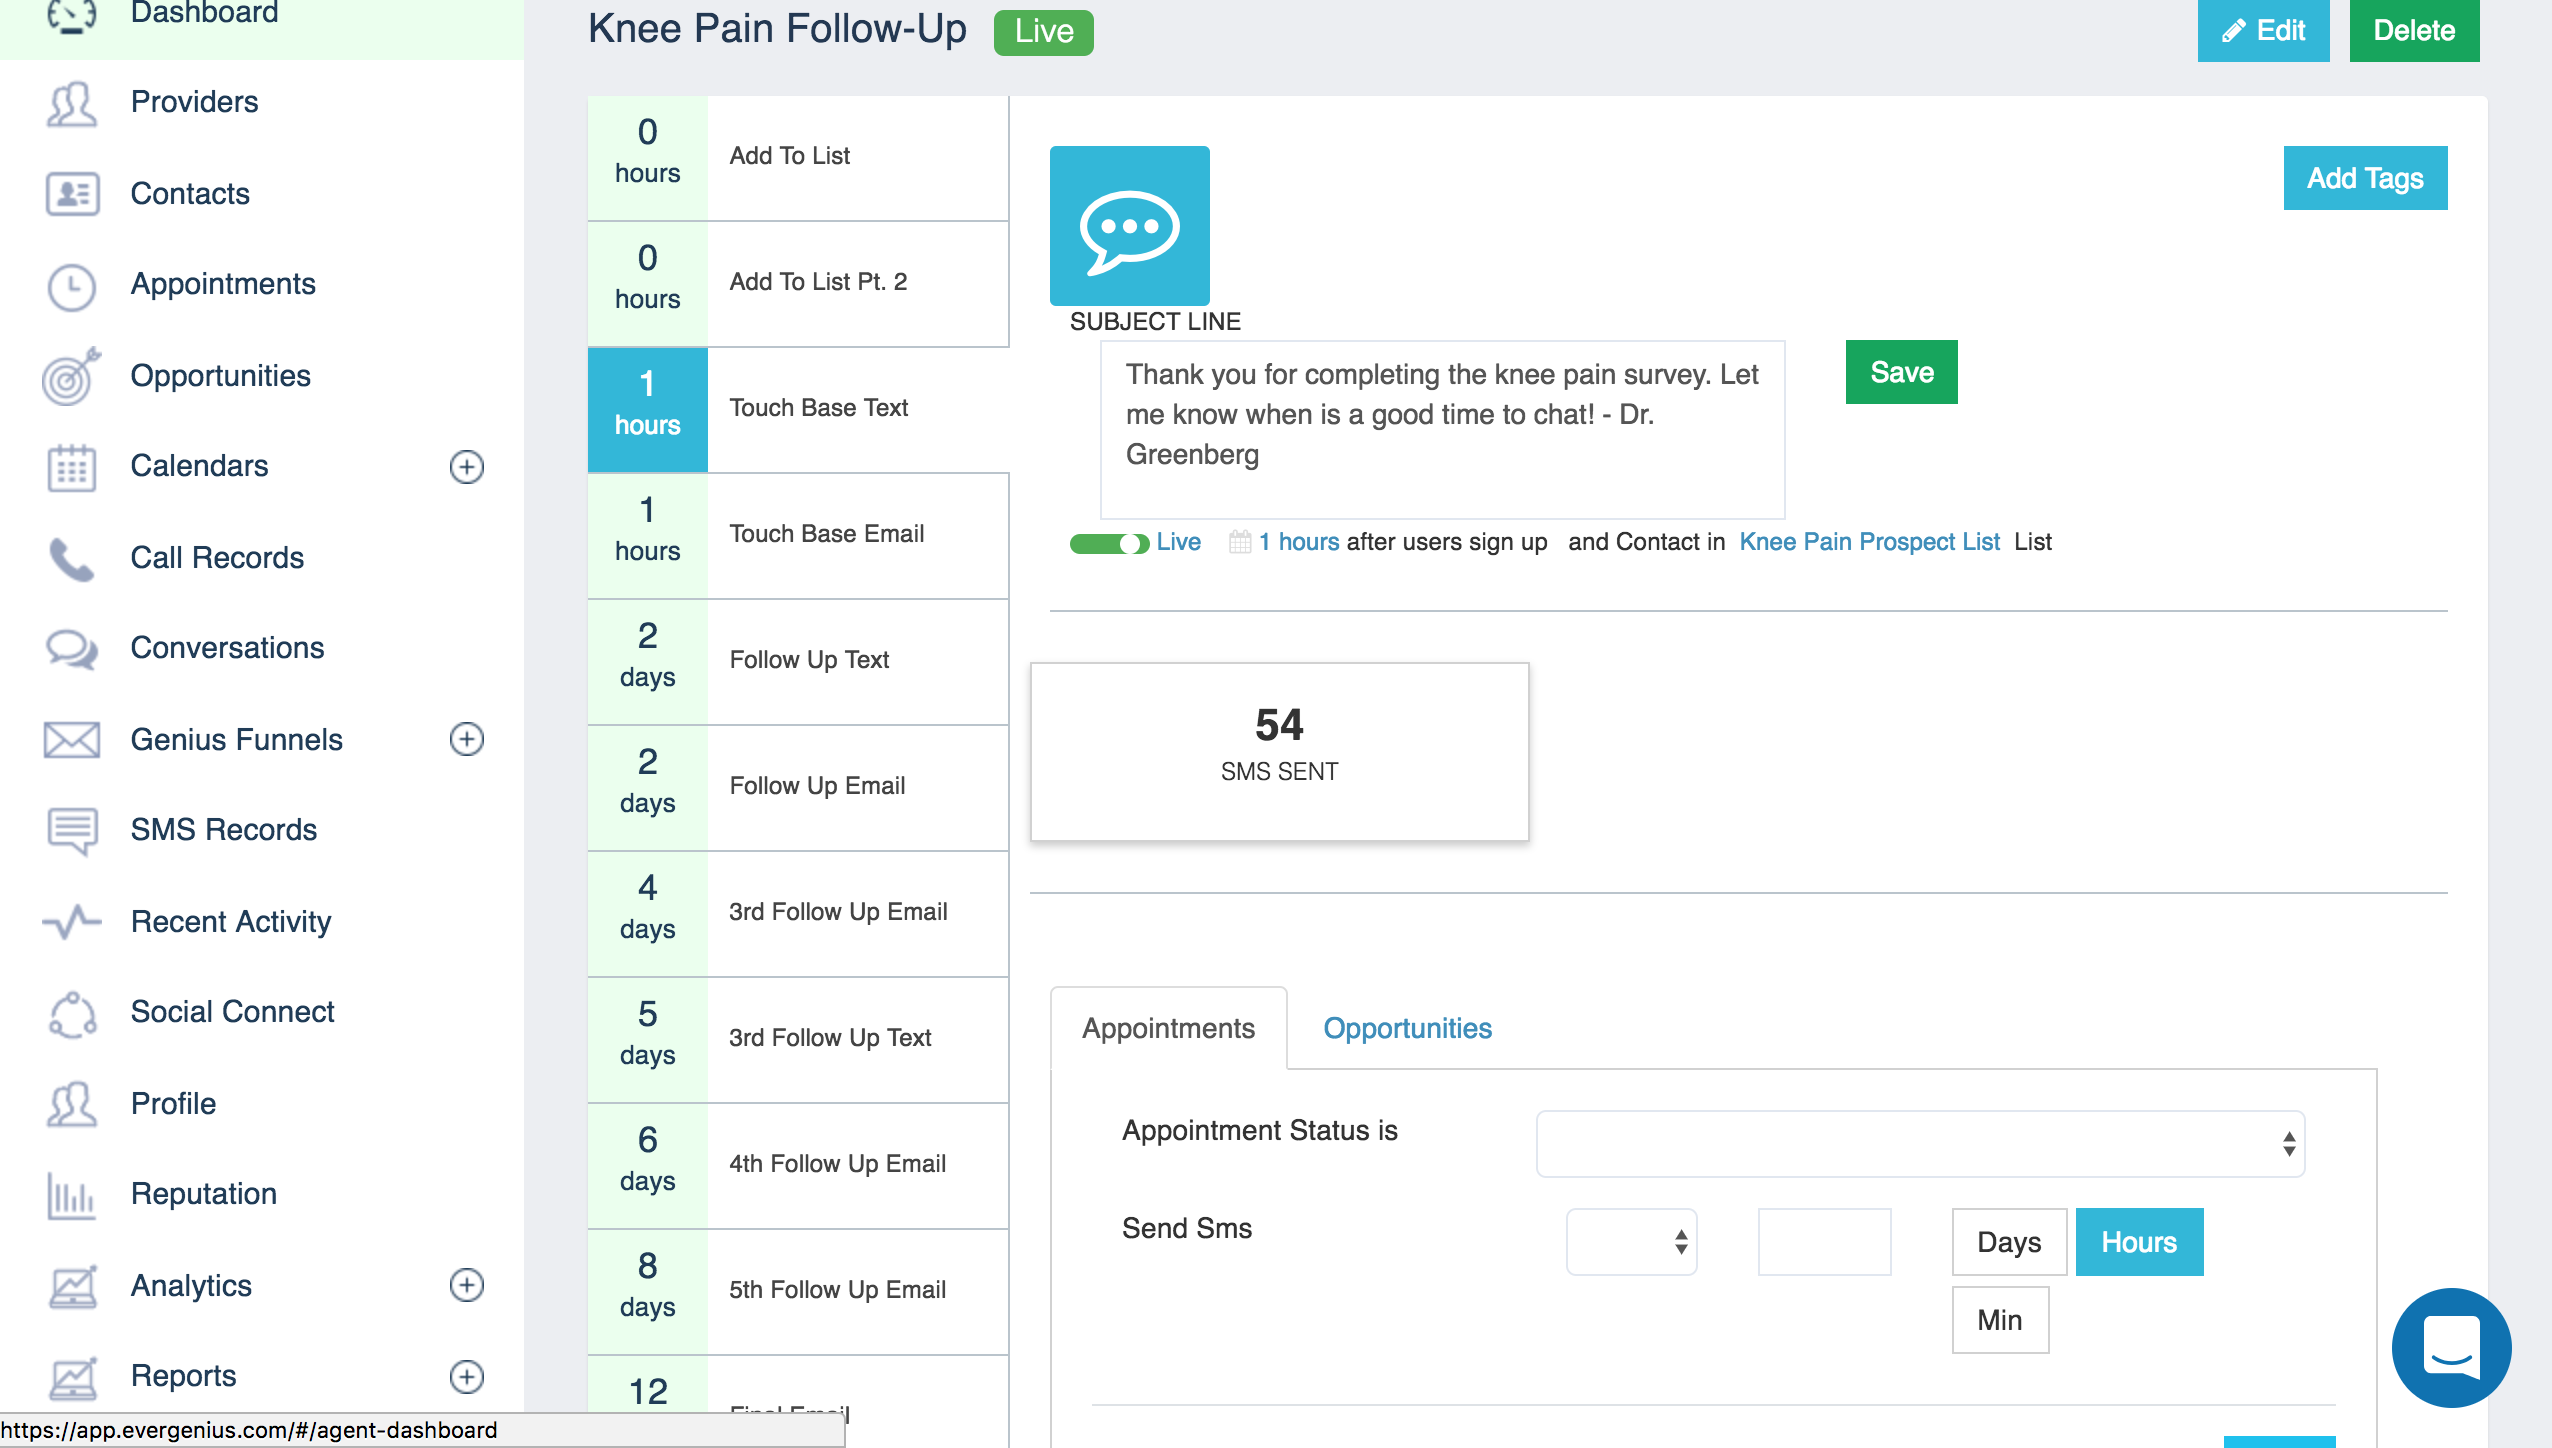The image size is (2552, 1448).
Task: Click the Providers sidebar icon
Action: click(71, 103)
